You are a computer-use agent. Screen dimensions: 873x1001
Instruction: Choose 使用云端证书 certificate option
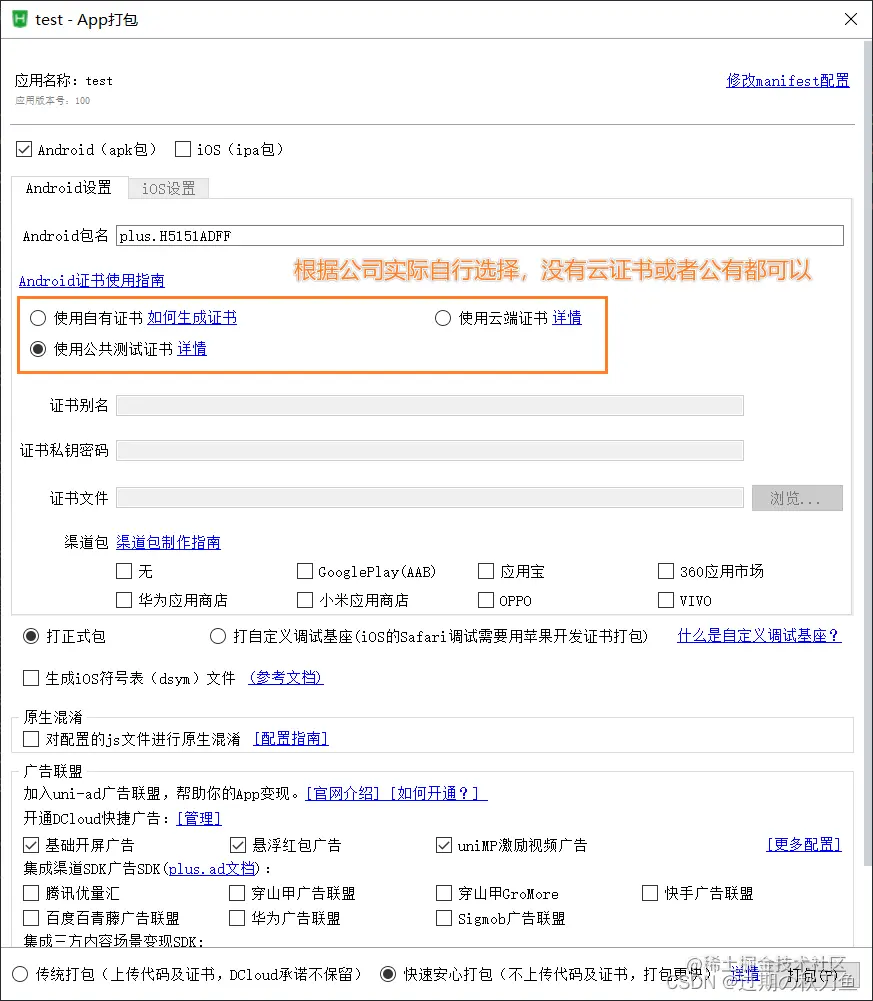443,318
